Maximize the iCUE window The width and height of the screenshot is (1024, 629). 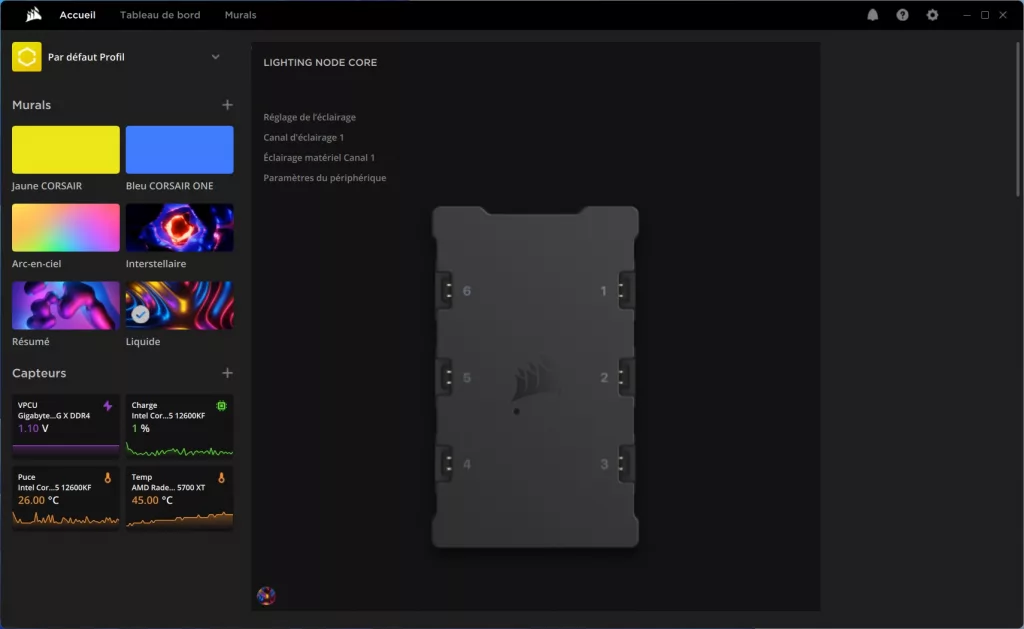click(985, 15)
